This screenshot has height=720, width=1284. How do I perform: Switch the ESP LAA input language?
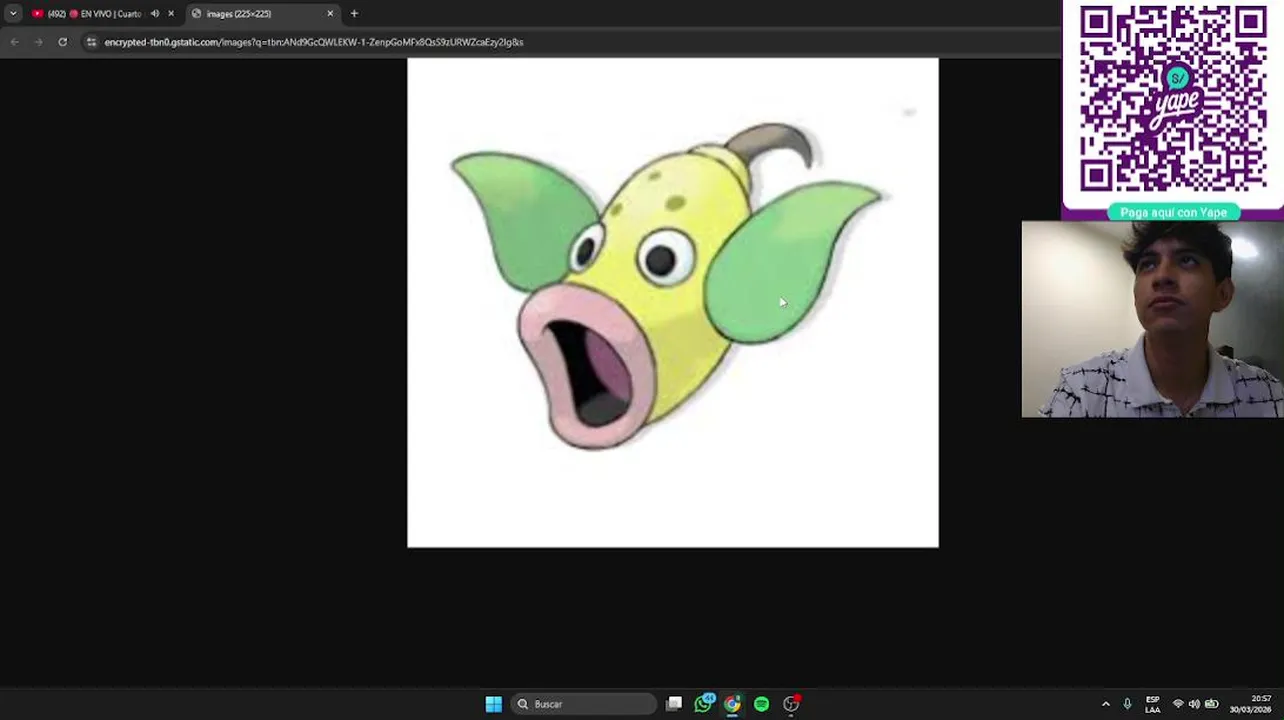pos(1153,704)
